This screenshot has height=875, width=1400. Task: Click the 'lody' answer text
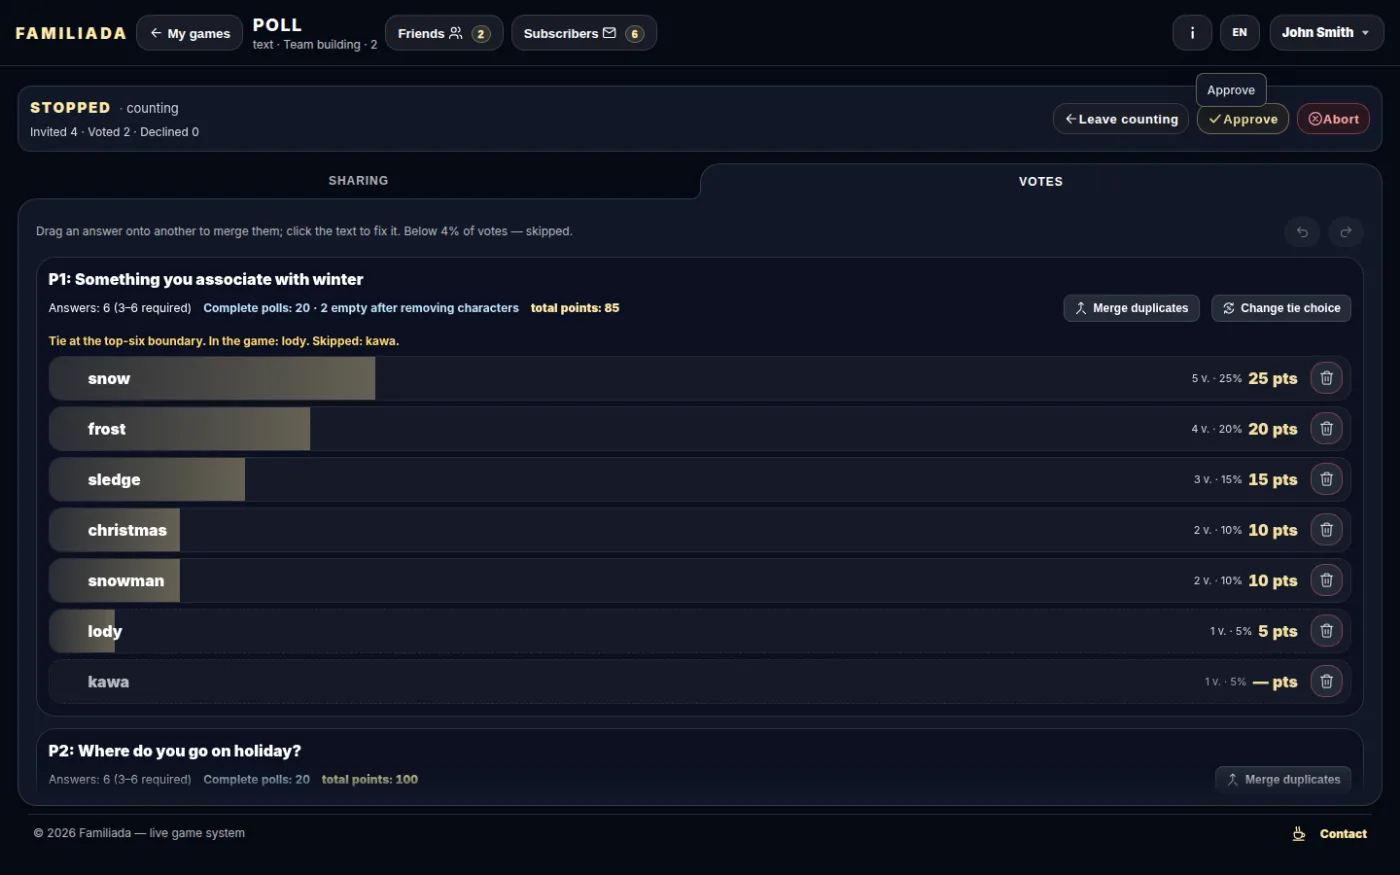pyautogui.click(x=105, y=631)
